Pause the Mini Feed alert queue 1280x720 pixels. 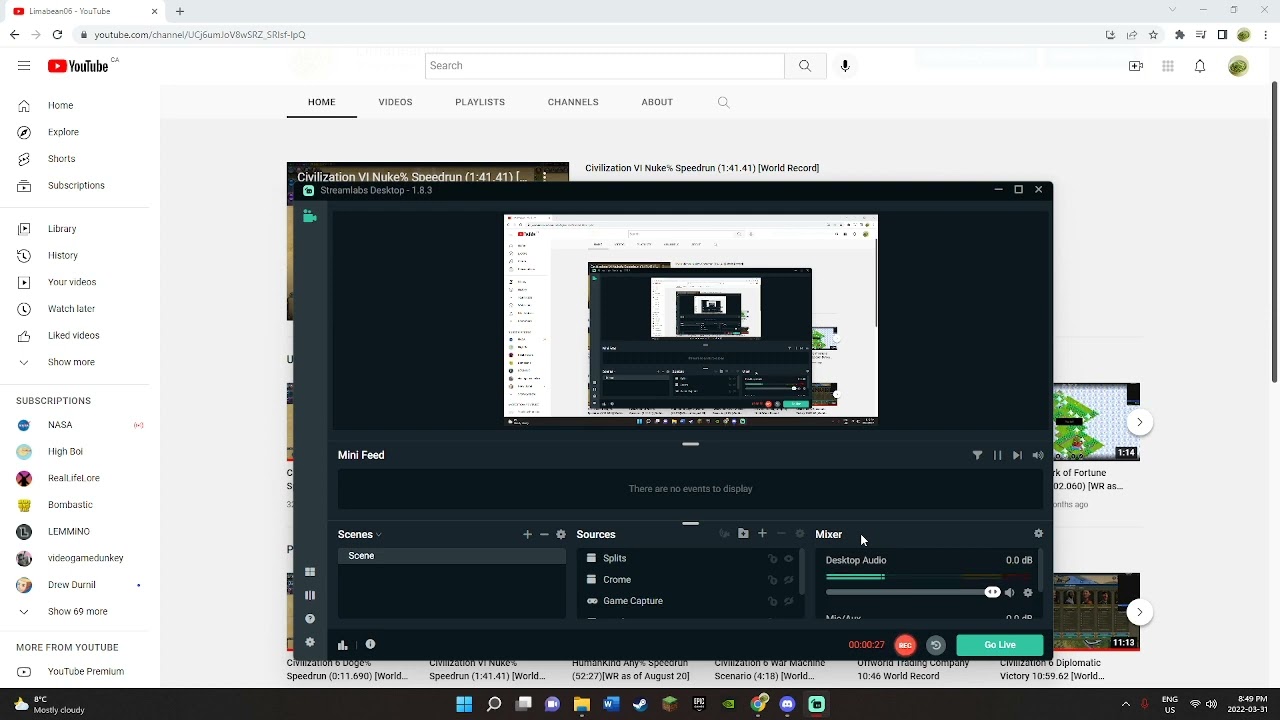(x=997, y=455)
